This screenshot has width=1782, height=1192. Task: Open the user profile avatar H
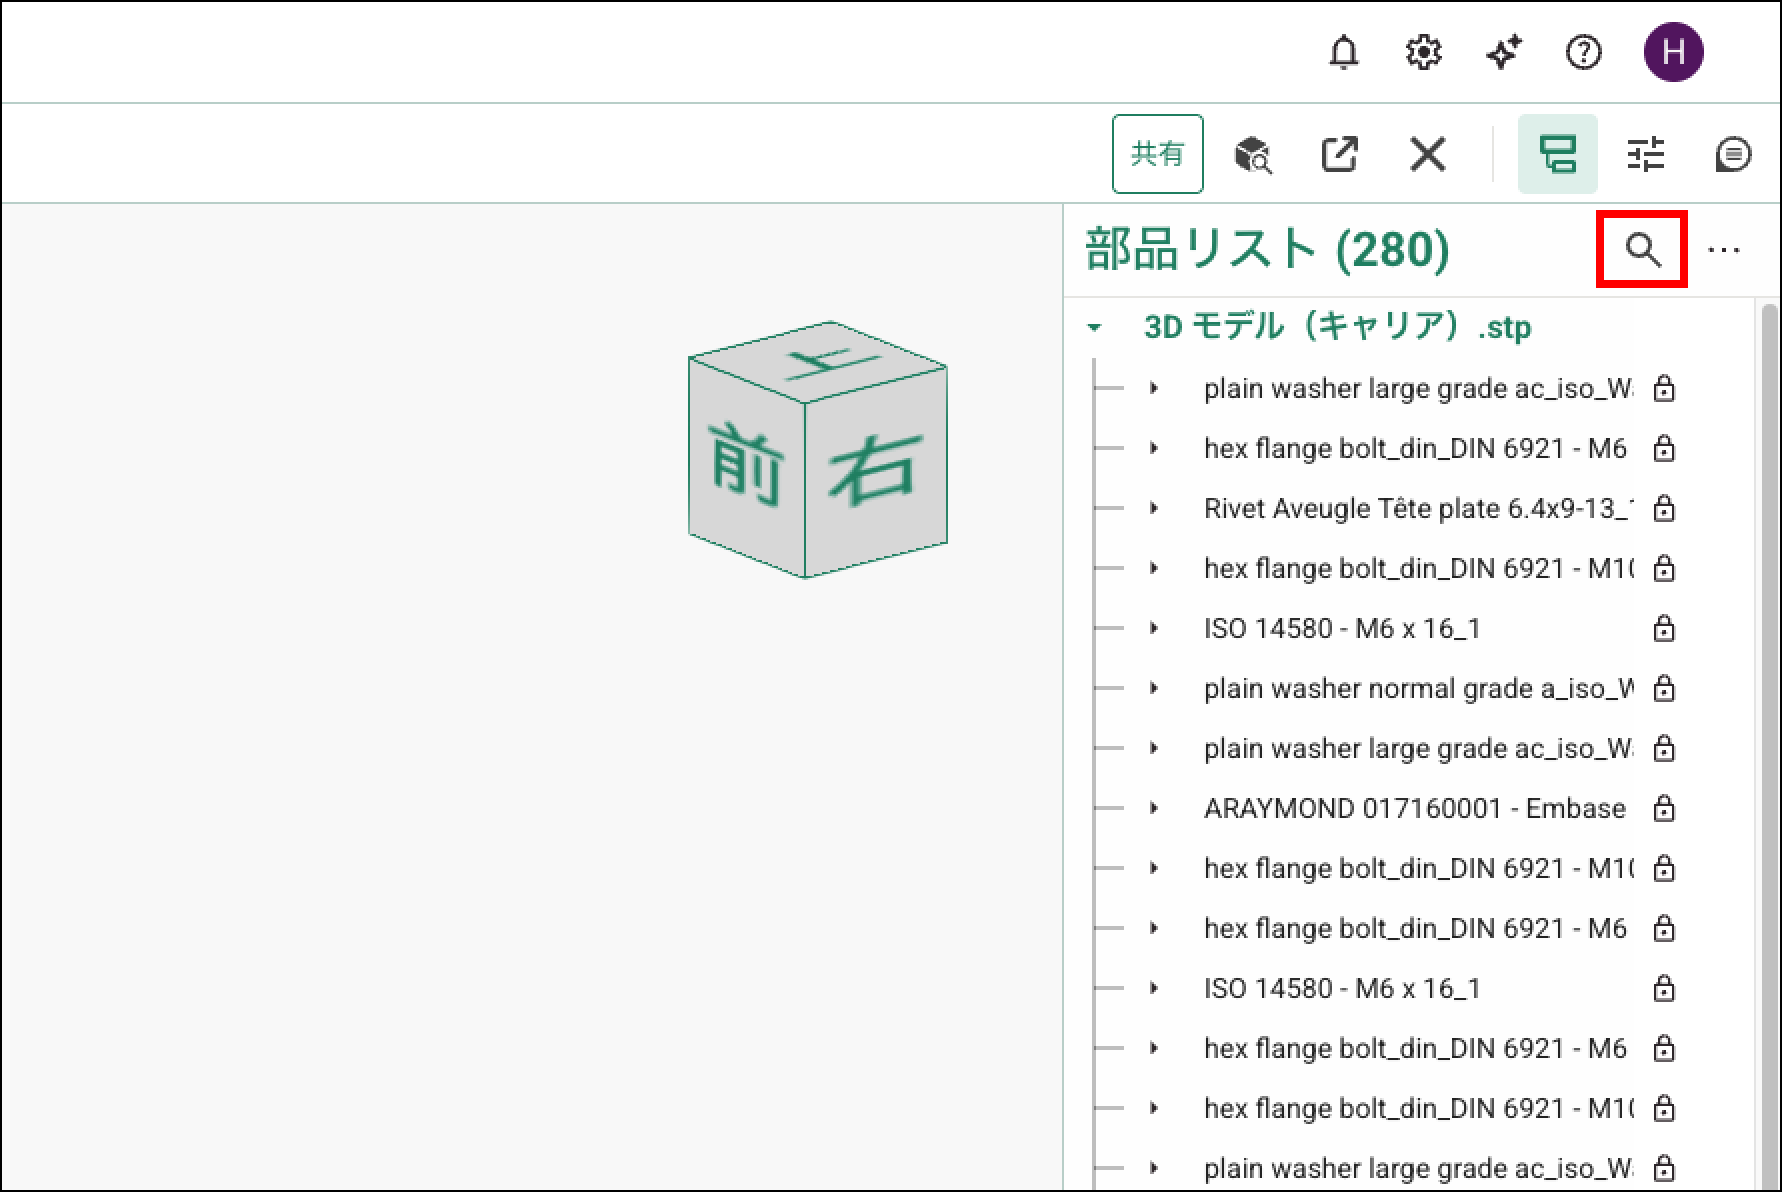click(1673, 52)
